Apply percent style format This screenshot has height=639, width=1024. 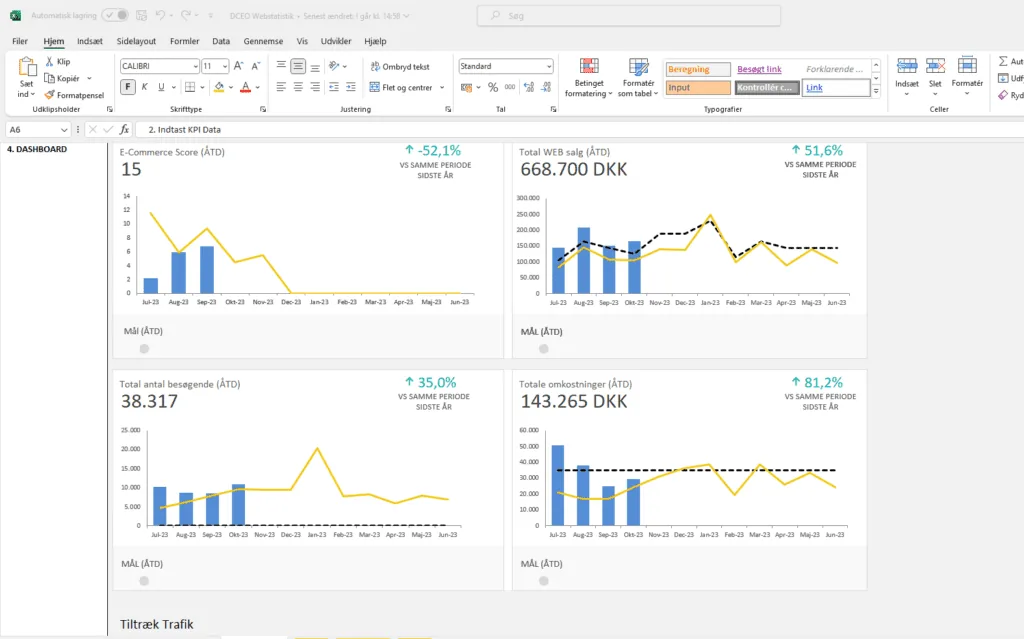point(493,87)
